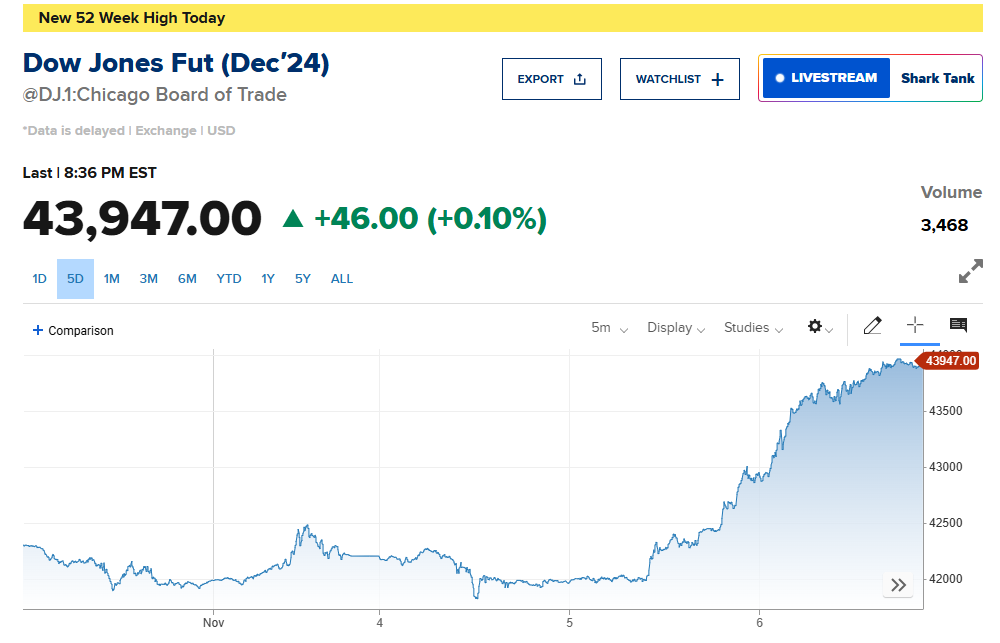Add to Watchlist
This screenshot has width=1000, height=643.
pos(680,79)
